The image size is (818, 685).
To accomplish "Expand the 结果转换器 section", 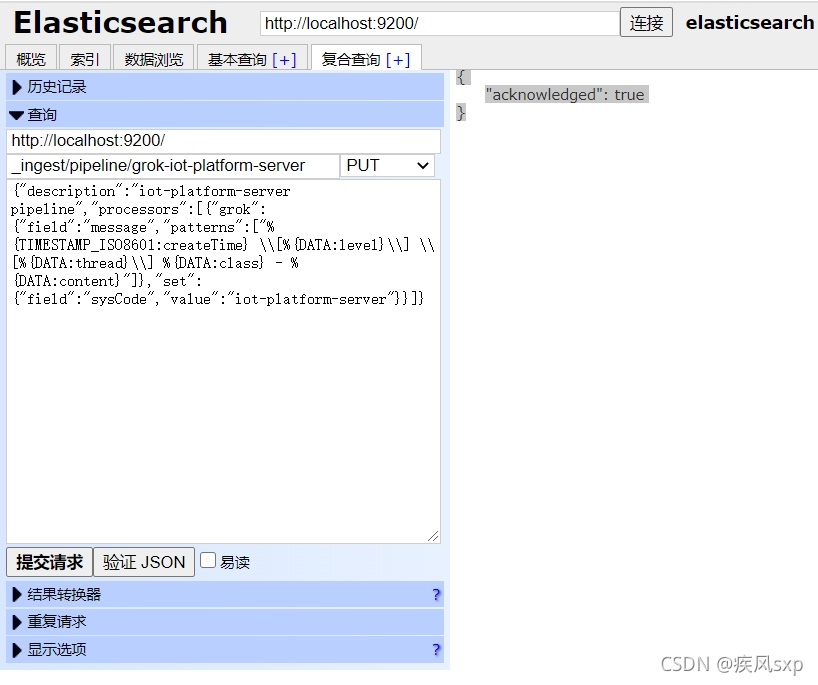I will click(225, 594).
